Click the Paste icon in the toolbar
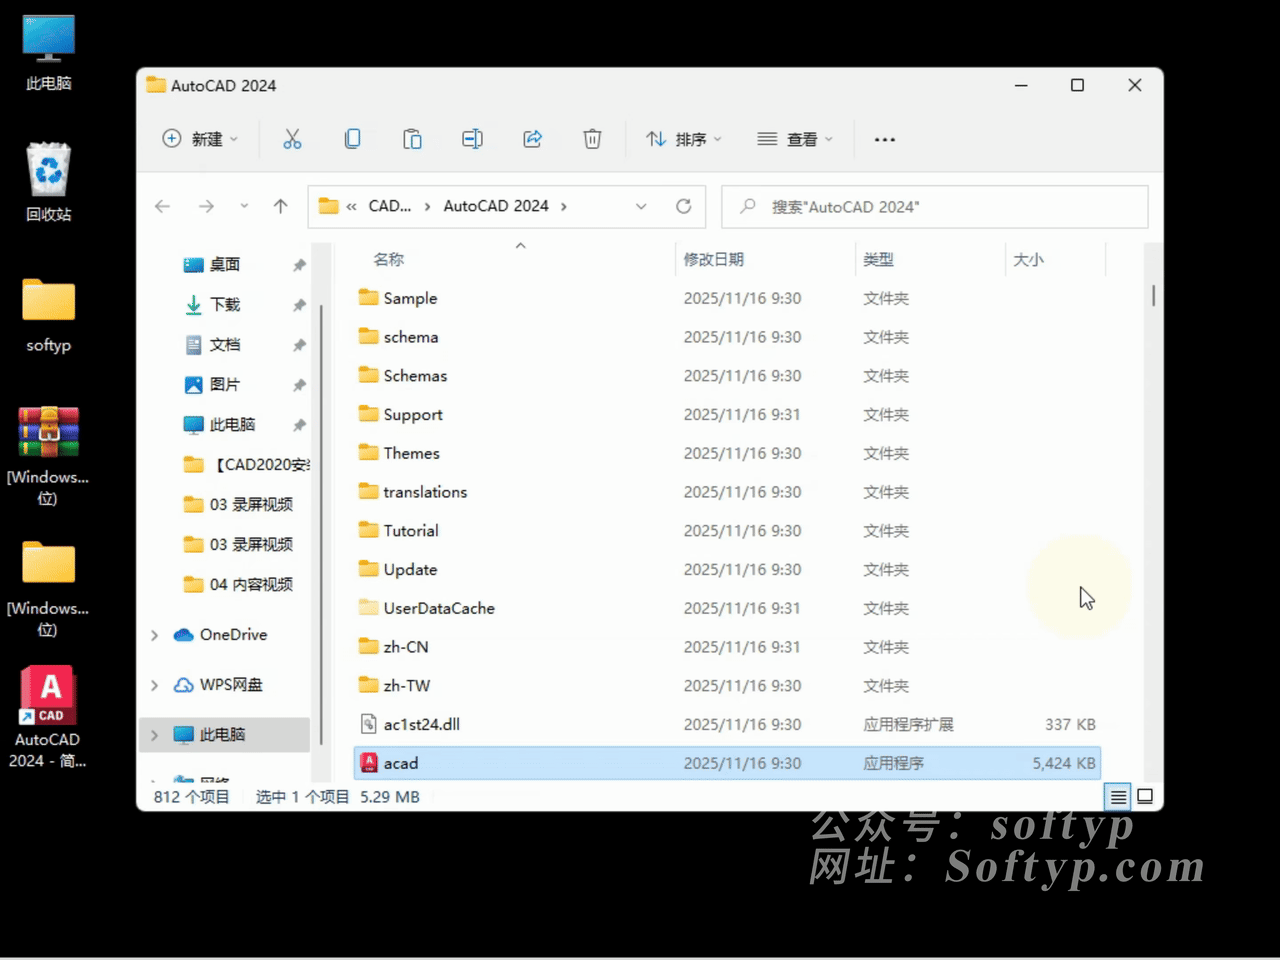 coord(412,139)
